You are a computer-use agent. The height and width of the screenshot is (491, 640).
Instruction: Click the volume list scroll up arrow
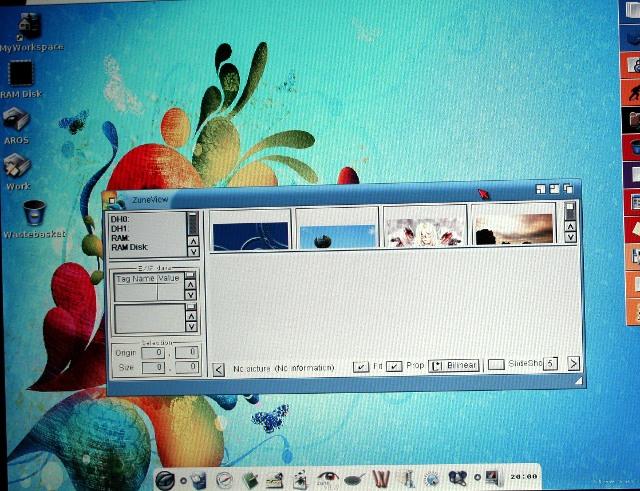193,241
